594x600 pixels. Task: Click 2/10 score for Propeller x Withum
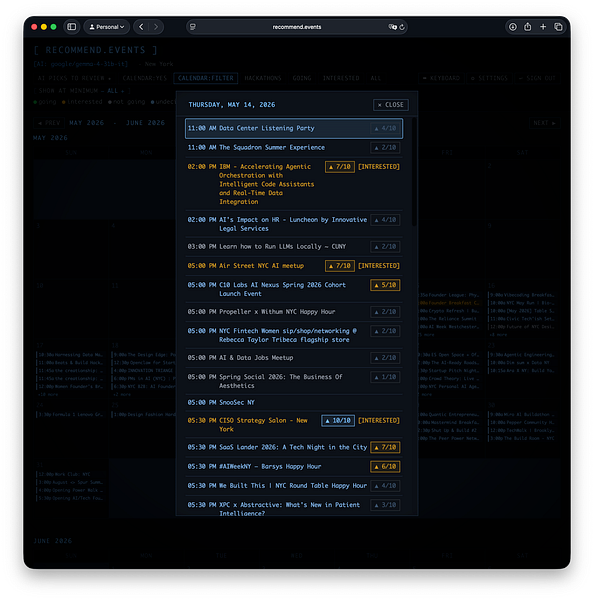click(385, 312)
